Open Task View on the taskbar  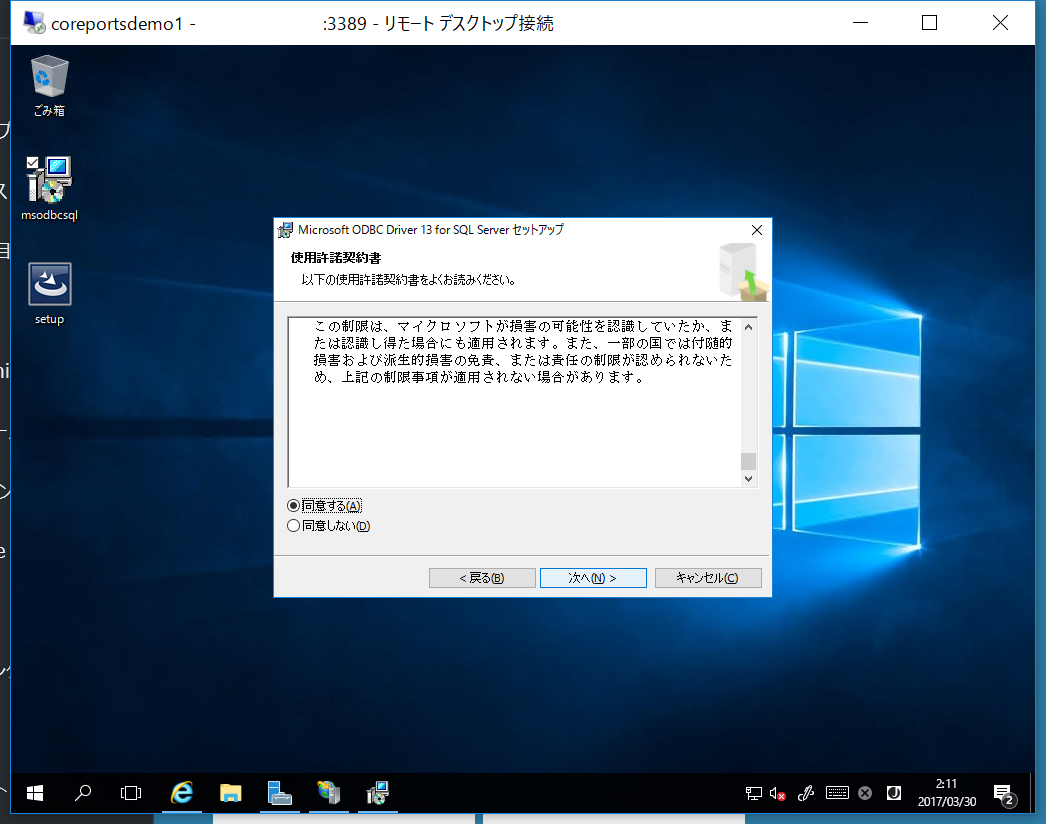coord(131,793)
